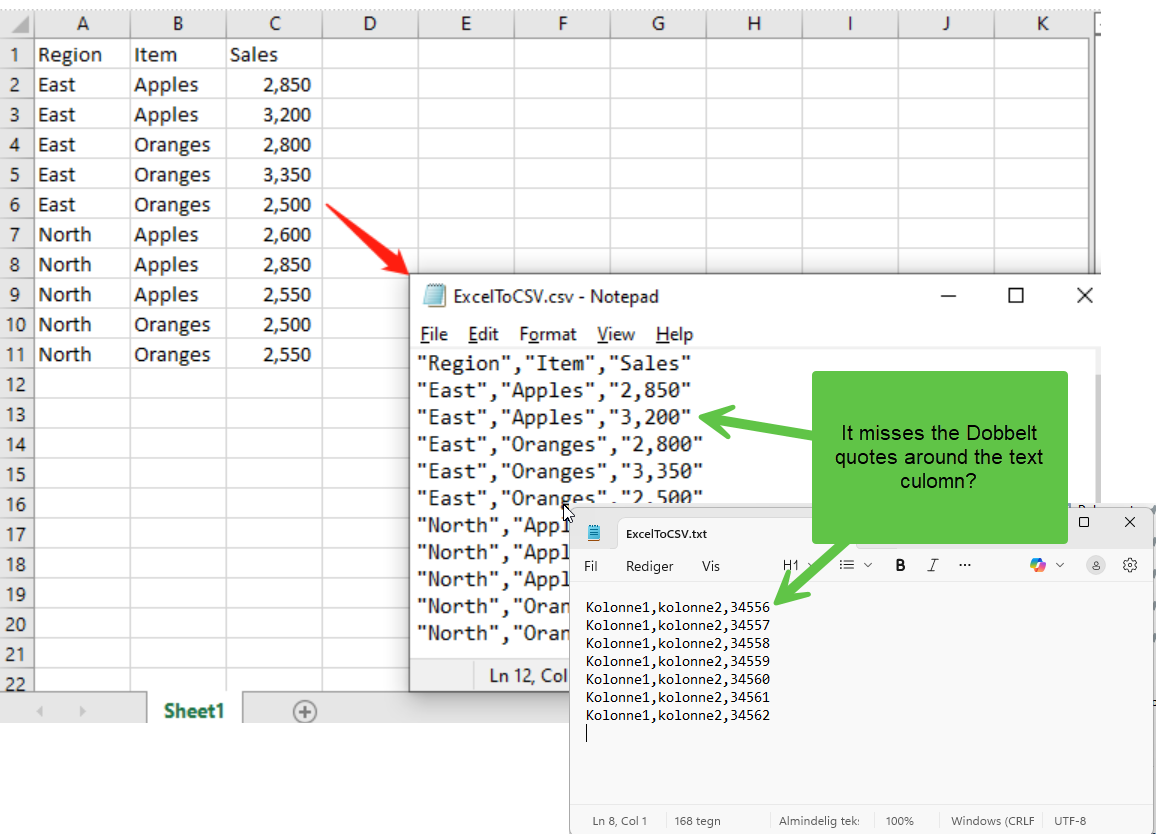Click the Almindelig tekst status entry
Image resolution: width=1156 pixels, height=834 pixels.
(818, 821)
